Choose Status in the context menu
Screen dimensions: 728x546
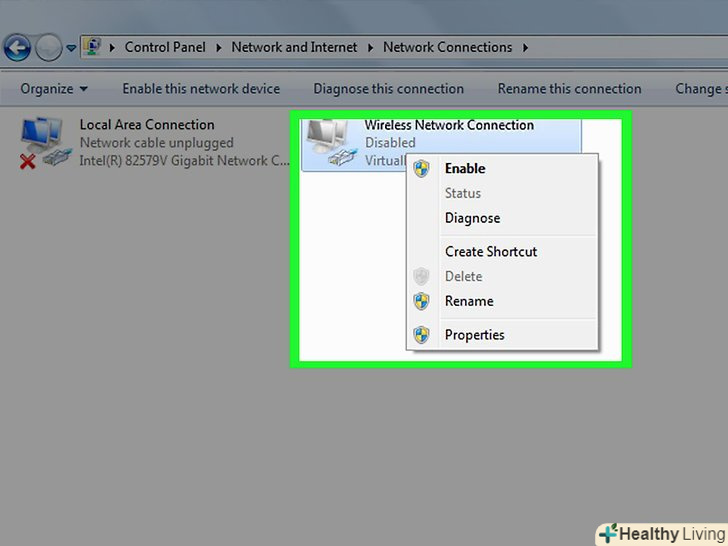coord(502,193)
